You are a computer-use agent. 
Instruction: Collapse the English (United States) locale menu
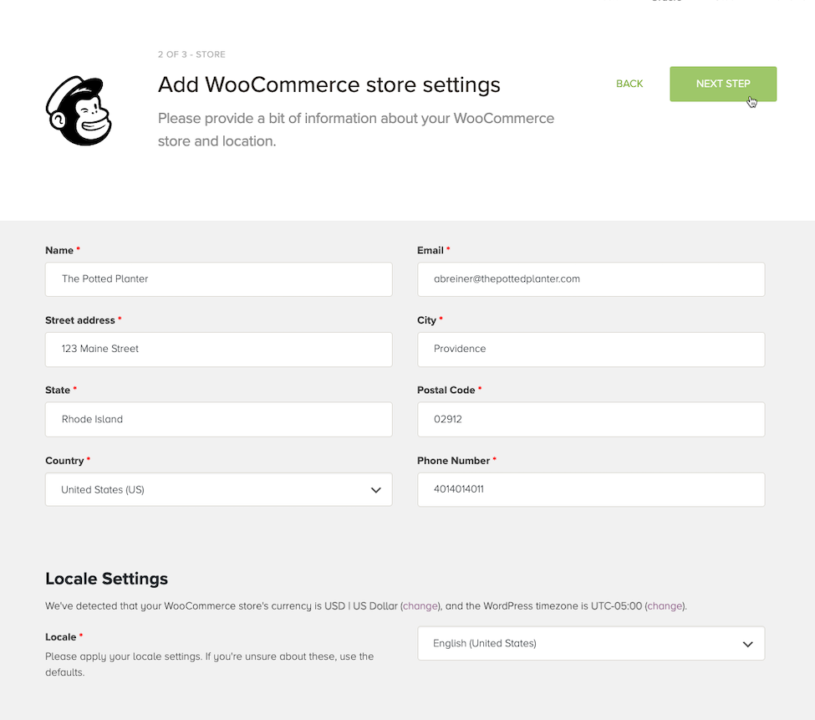(x=748, y=643)
